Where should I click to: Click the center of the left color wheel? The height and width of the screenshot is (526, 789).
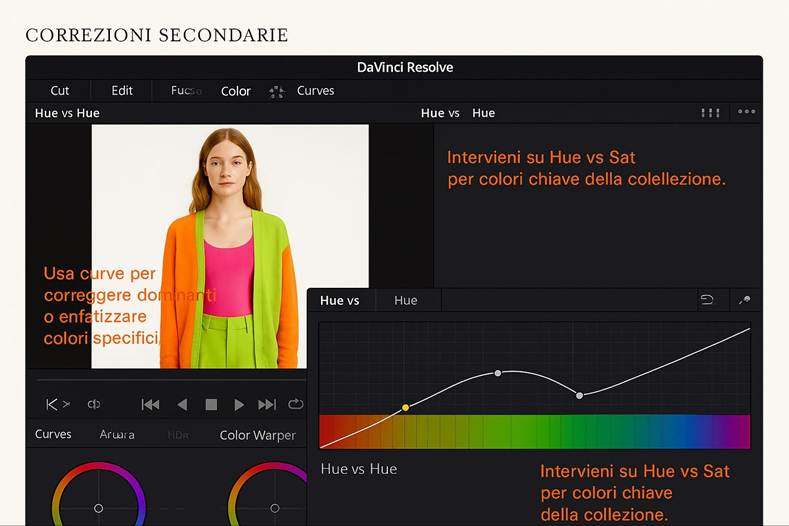99,508
